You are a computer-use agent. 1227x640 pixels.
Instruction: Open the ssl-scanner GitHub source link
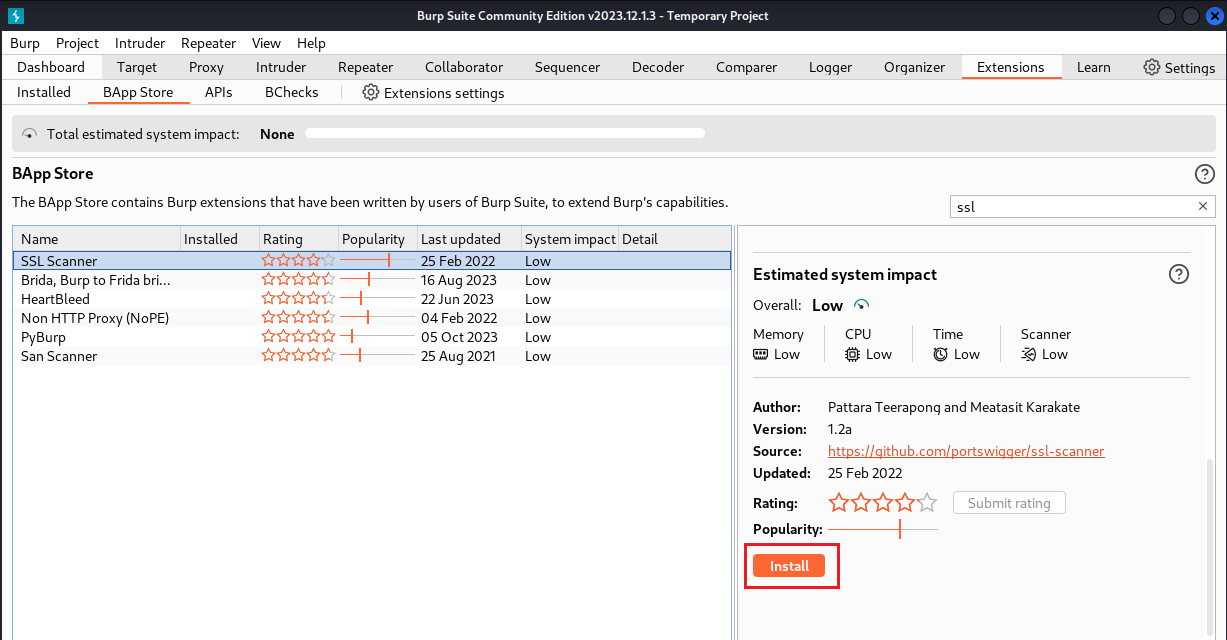[x=966, y=451]
